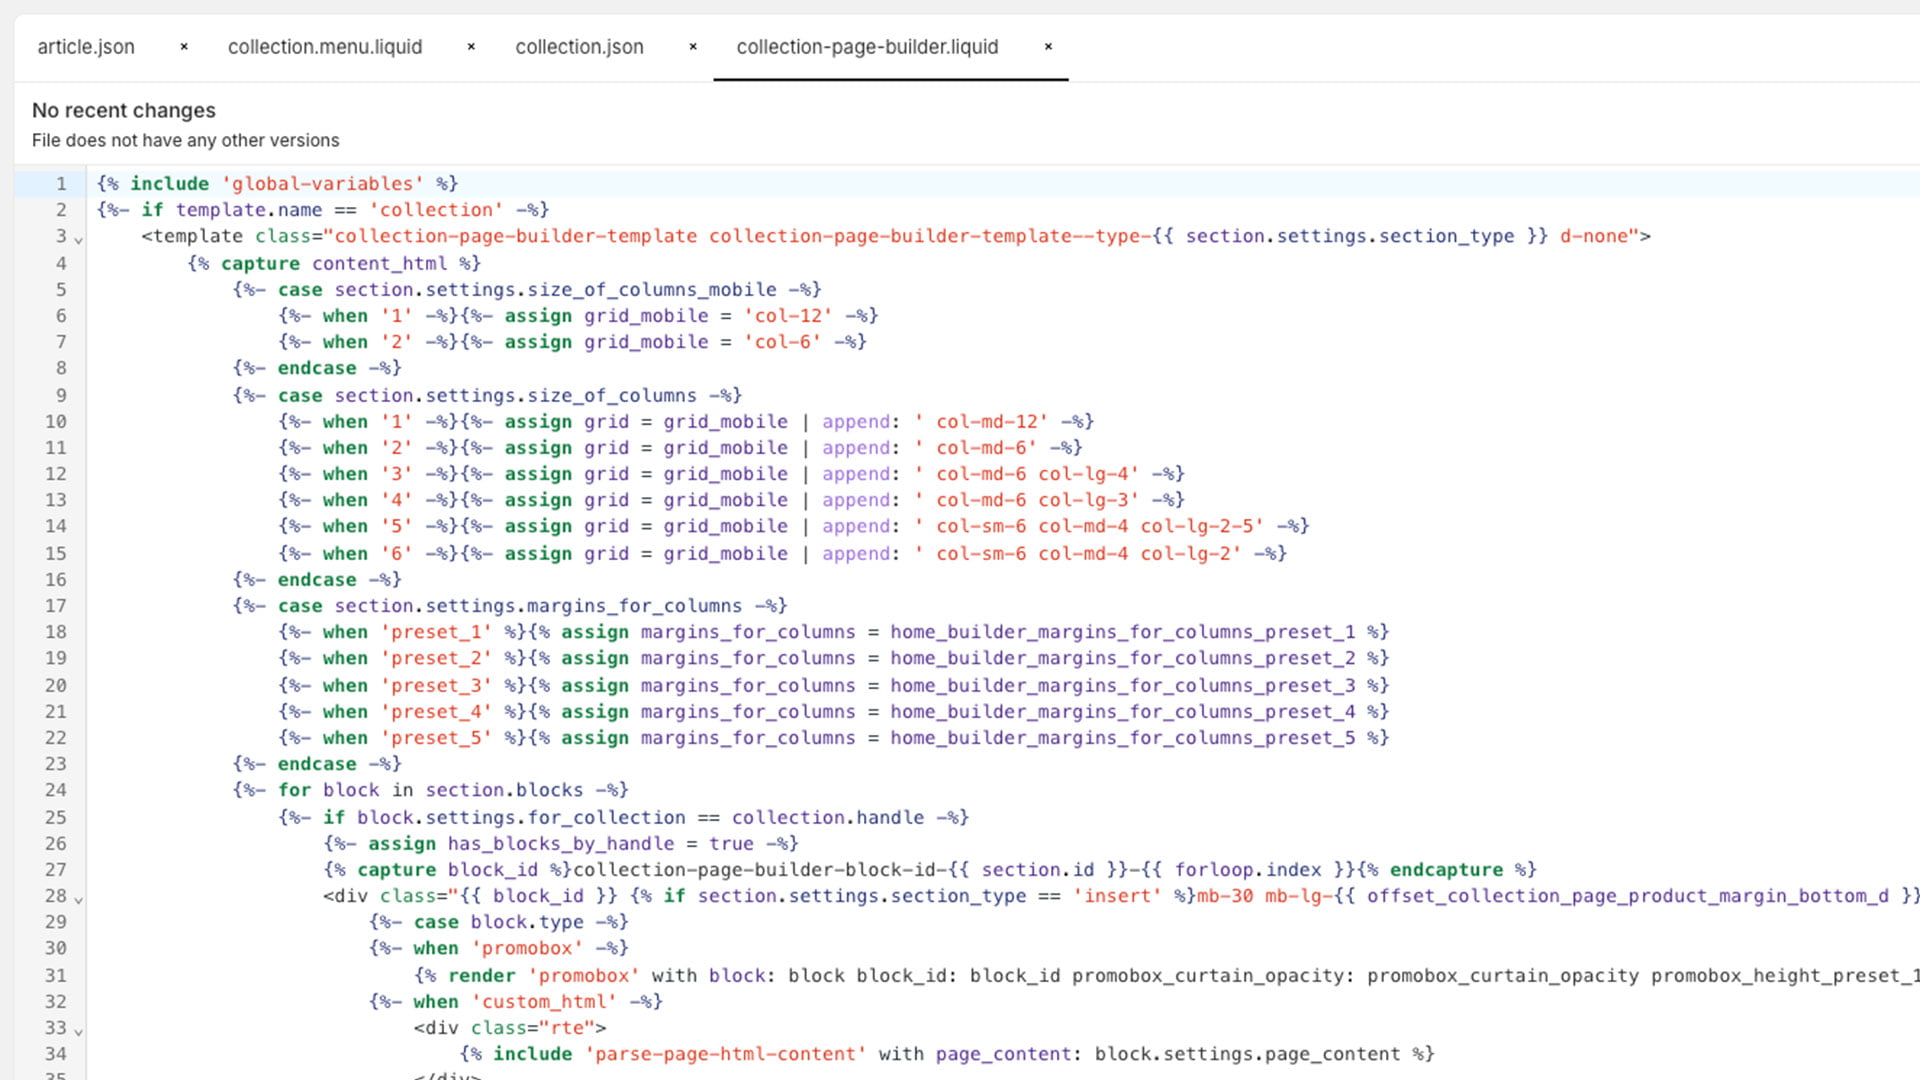Click the "rte" class value on line 33

(567, 1028)
